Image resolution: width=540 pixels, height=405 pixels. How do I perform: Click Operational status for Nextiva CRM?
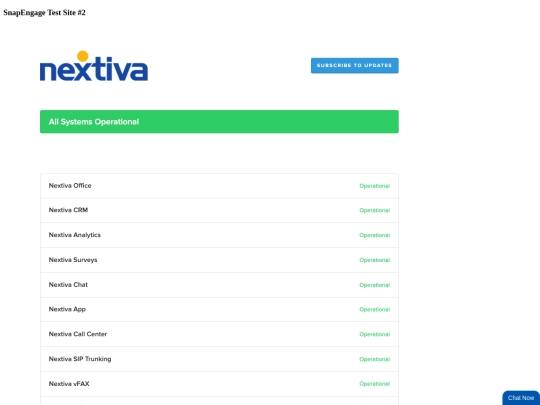tap(375, 210)
